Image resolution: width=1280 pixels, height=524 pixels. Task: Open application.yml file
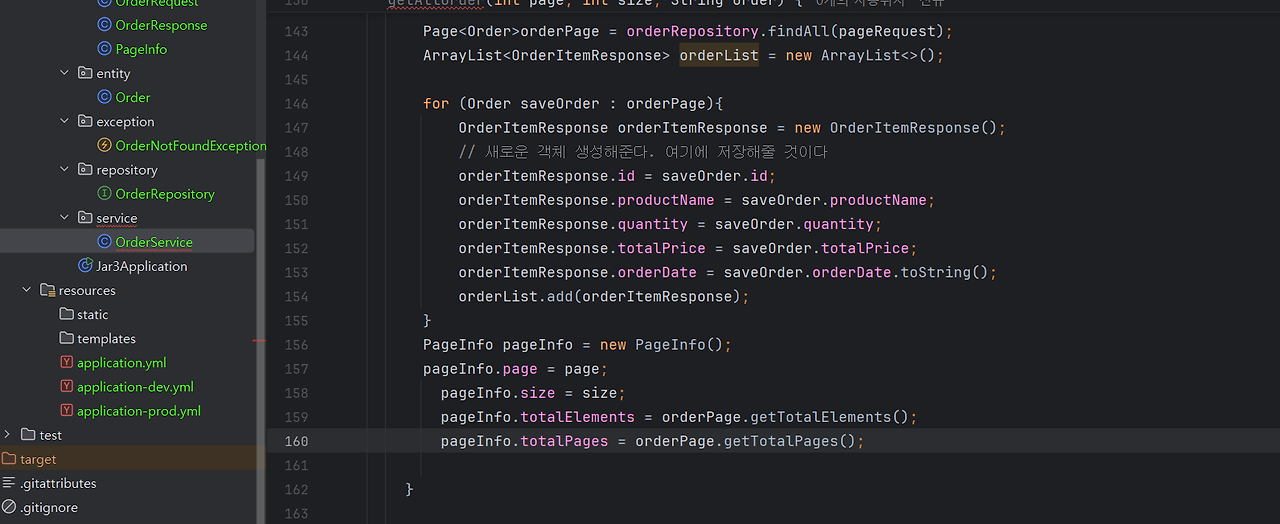[121, 363]
